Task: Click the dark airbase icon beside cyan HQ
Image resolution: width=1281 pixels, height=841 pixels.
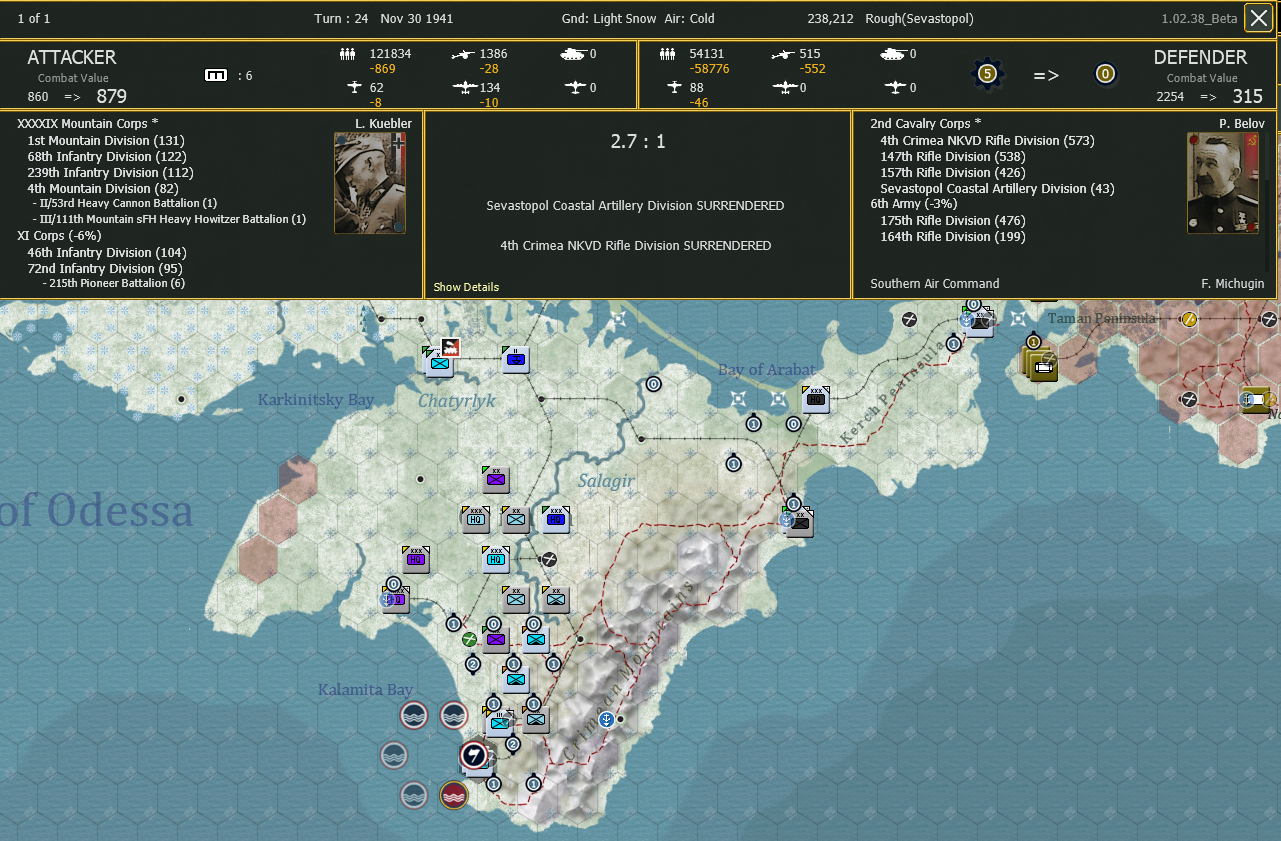Action: point(548,560)
